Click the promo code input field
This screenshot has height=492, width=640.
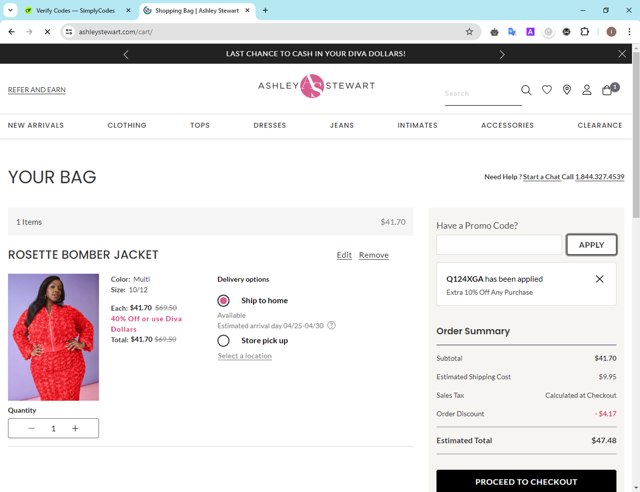499,245
